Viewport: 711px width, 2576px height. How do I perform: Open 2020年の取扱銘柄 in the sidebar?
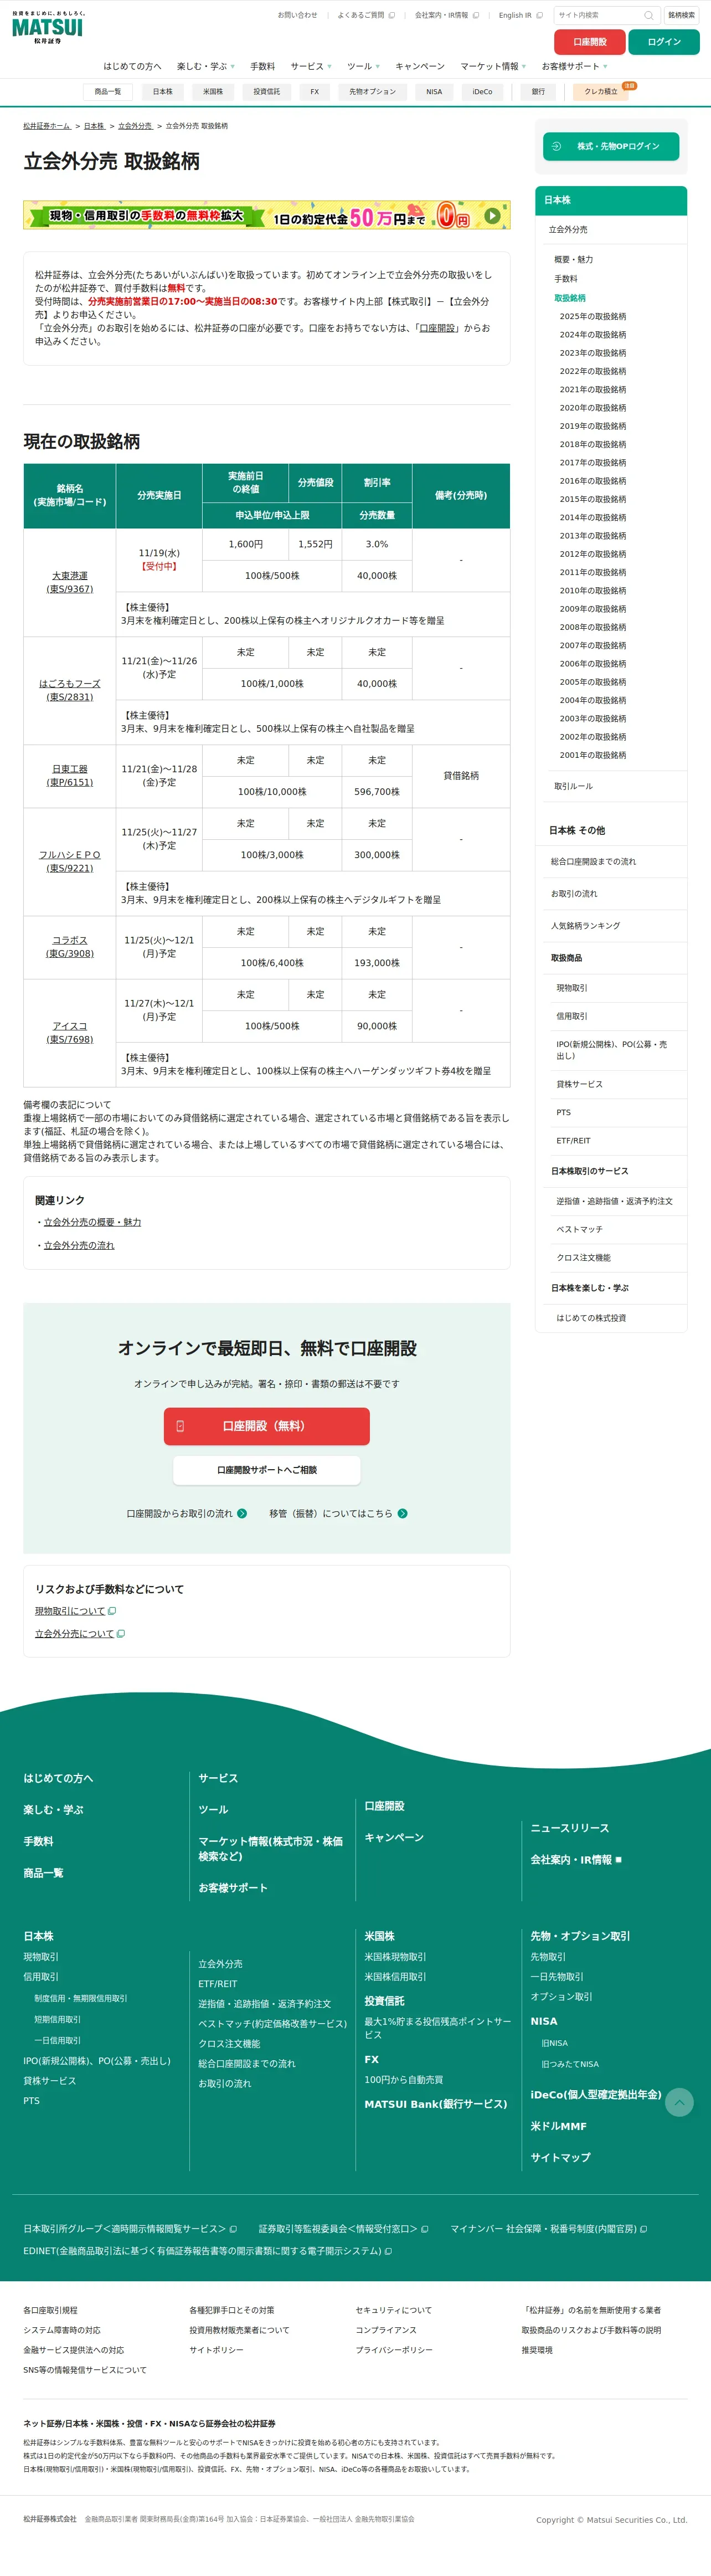[x=593, y=408]
